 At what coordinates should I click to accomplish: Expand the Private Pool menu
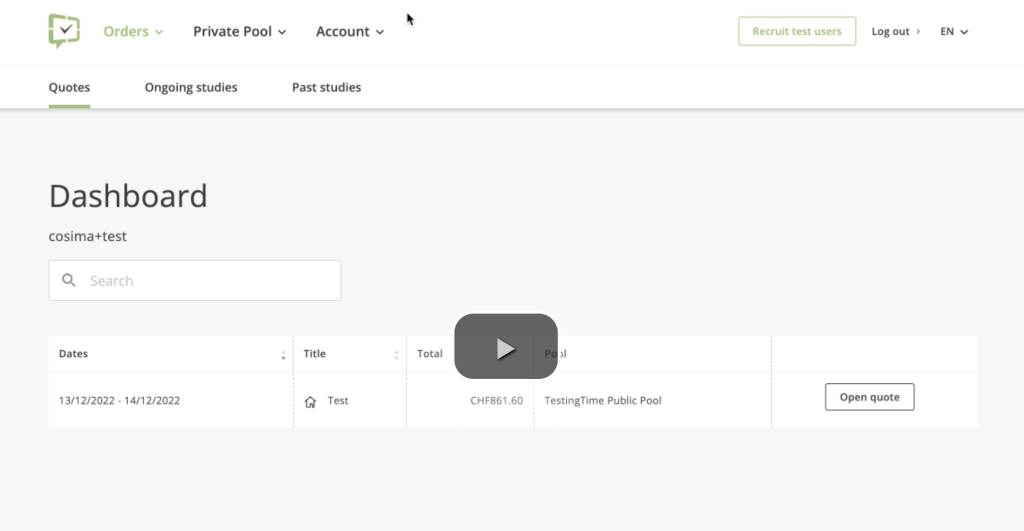click(x=240, y=31)
